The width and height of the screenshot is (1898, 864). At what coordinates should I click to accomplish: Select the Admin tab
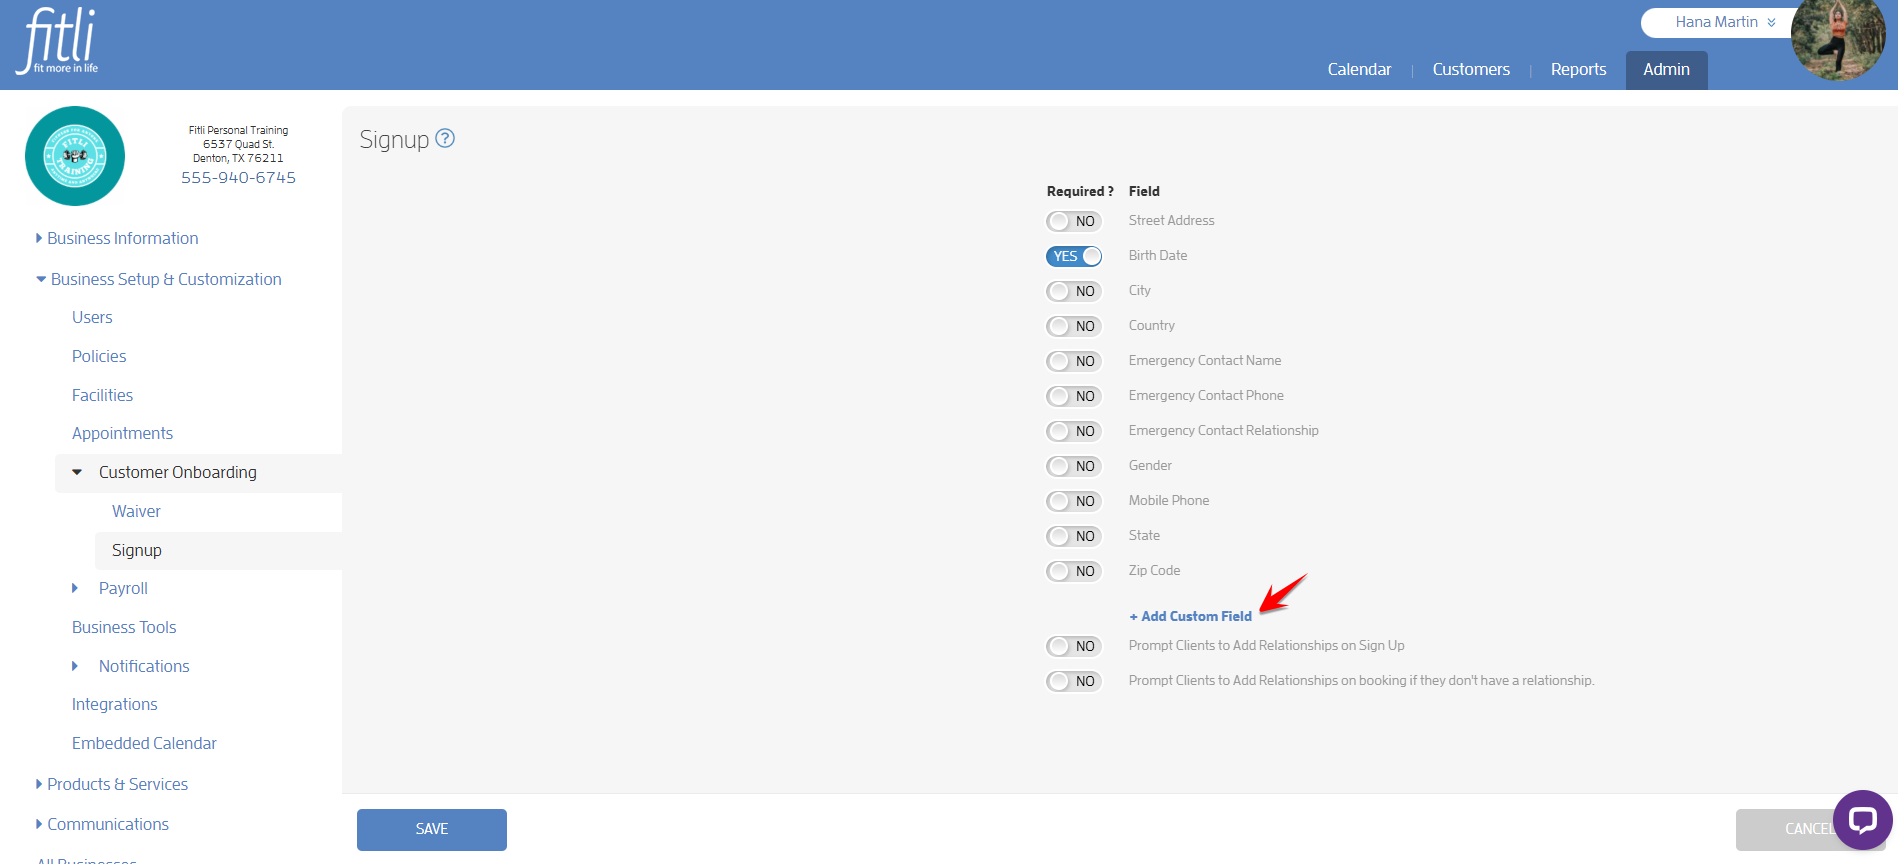pos(1666,70)
